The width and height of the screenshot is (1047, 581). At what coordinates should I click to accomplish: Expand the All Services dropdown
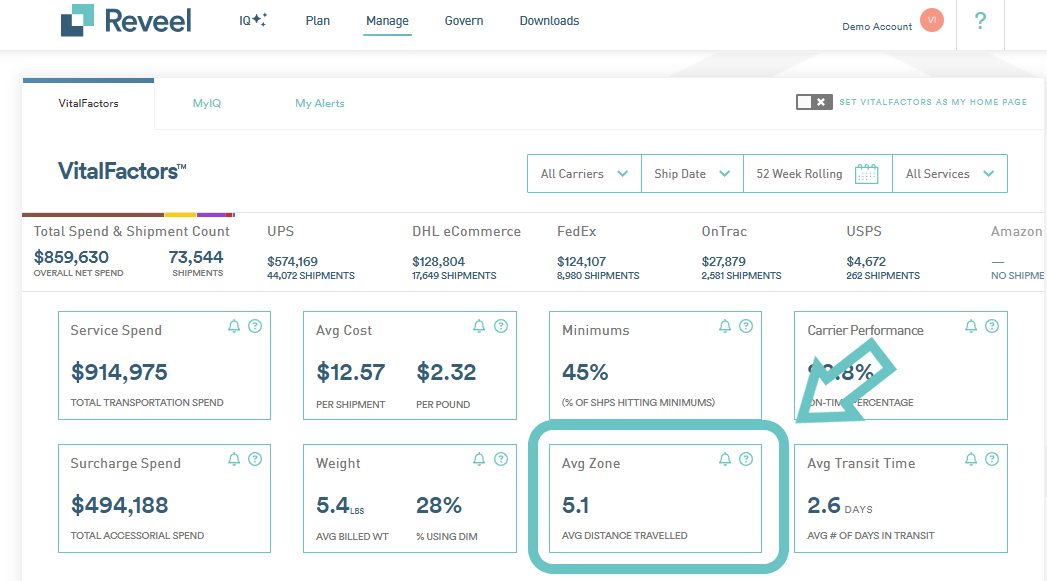coord(950,174)
